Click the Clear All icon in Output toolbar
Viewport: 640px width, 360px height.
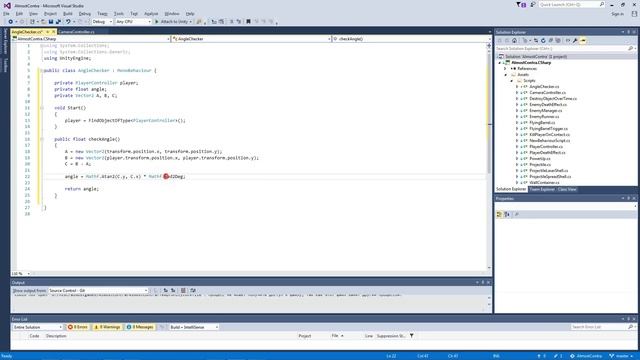click(x=183, y=291)
